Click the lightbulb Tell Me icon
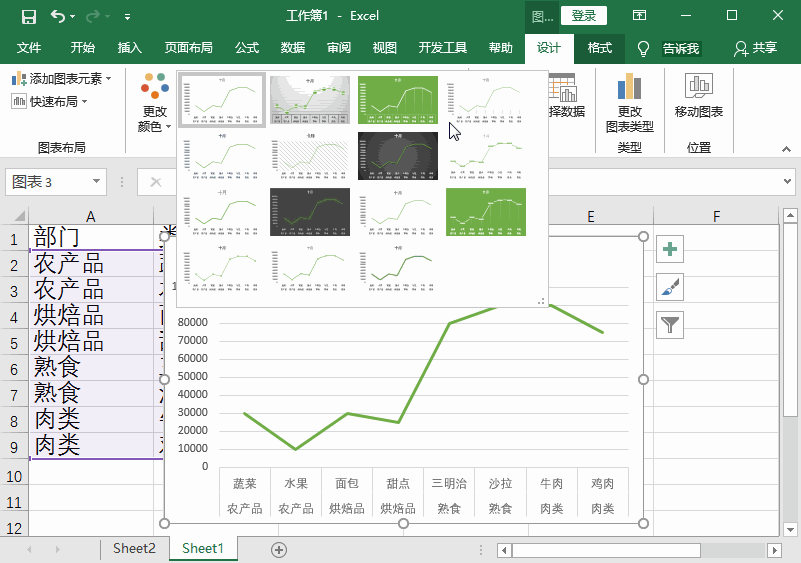The image size is (801, 563). (x=643, y=49)
